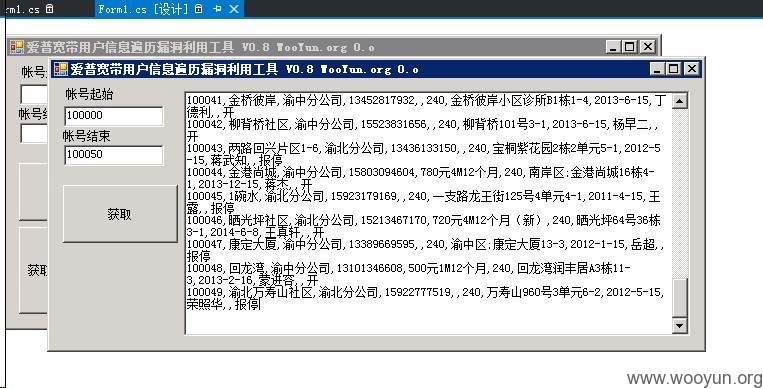The height and width of the screenshot is (388, 763).
Task: Maximize the back tool window
Action: (630, 47)
